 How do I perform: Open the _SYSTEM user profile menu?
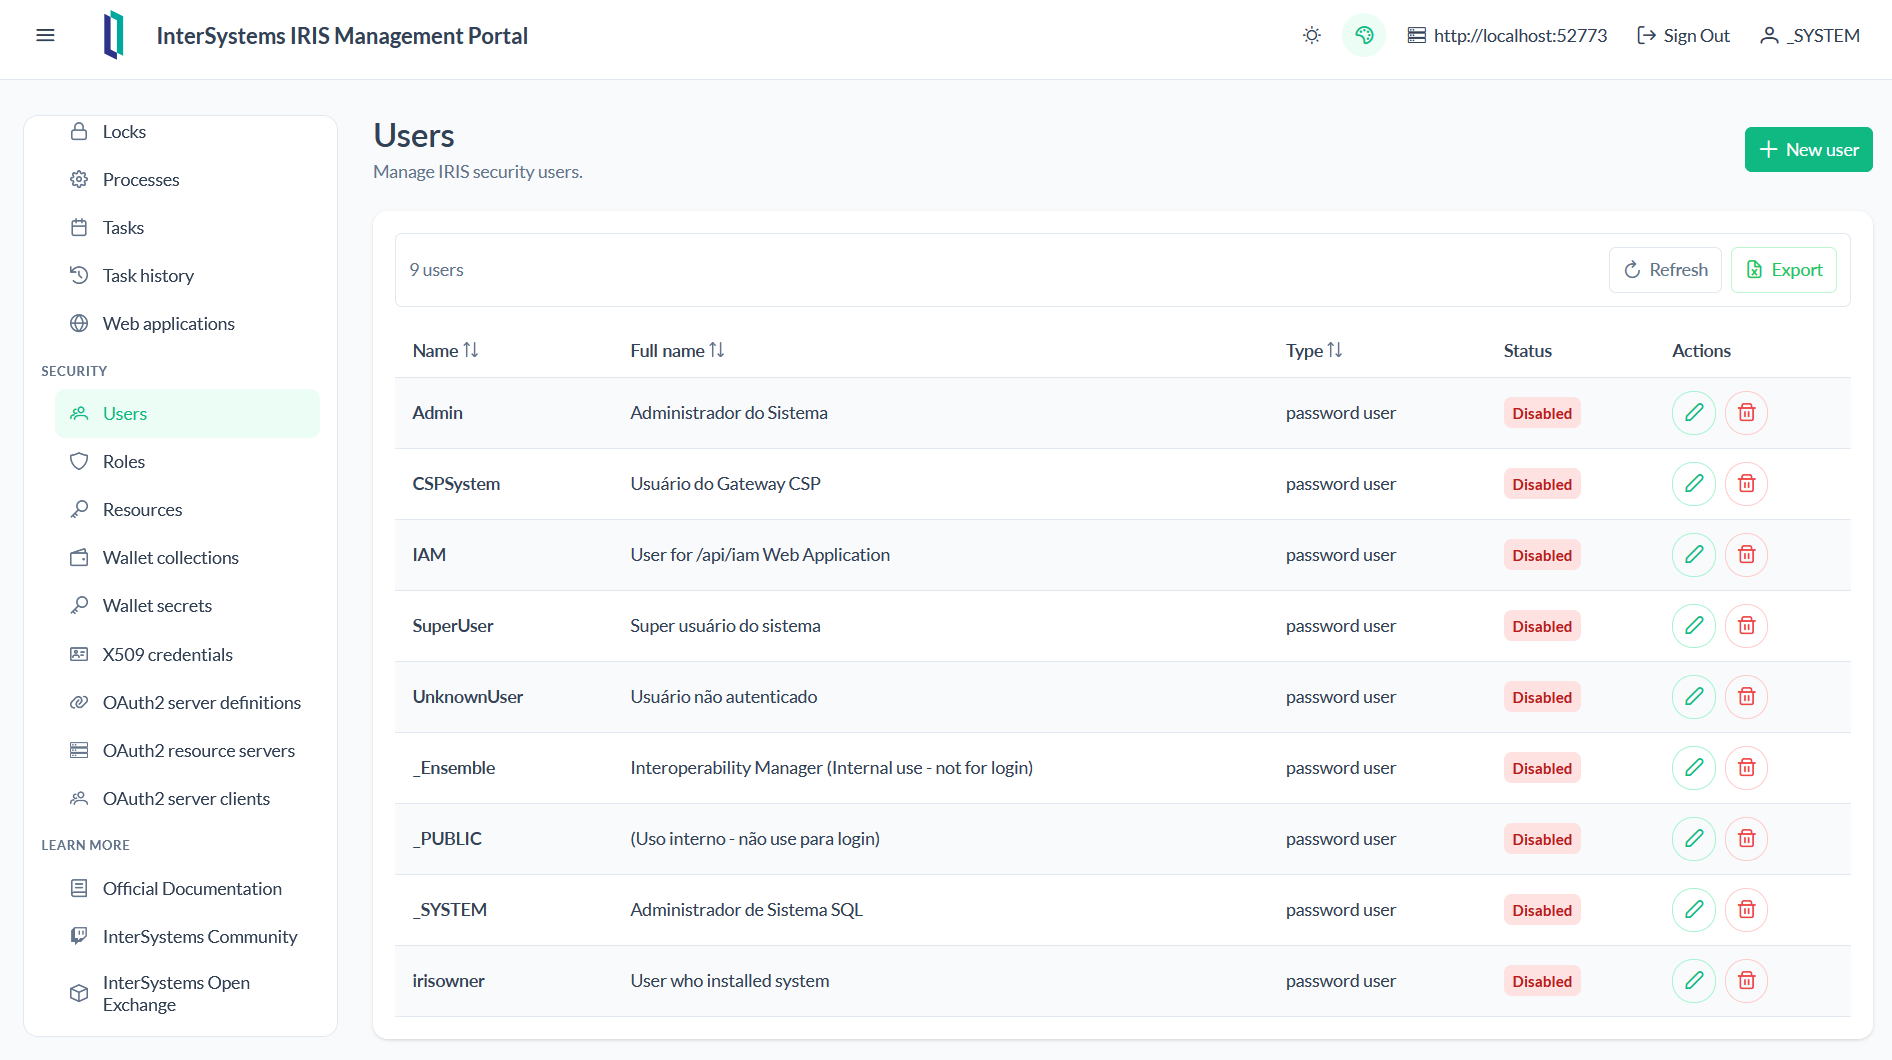(1810, 36)
